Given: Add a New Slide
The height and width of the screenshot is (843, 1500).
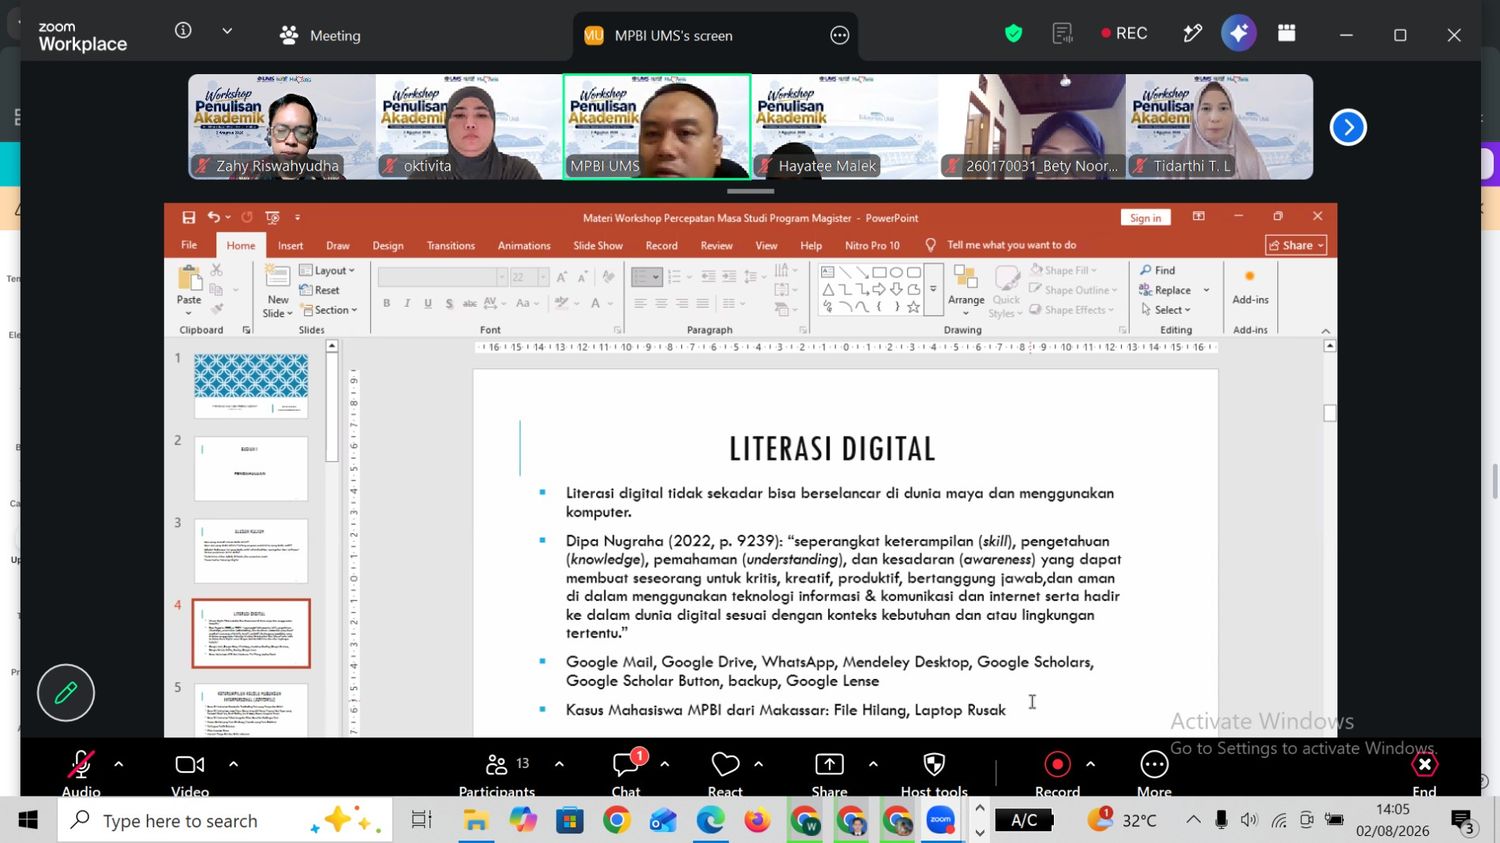Looking at the screenshot, I should (x=278, y=291).
